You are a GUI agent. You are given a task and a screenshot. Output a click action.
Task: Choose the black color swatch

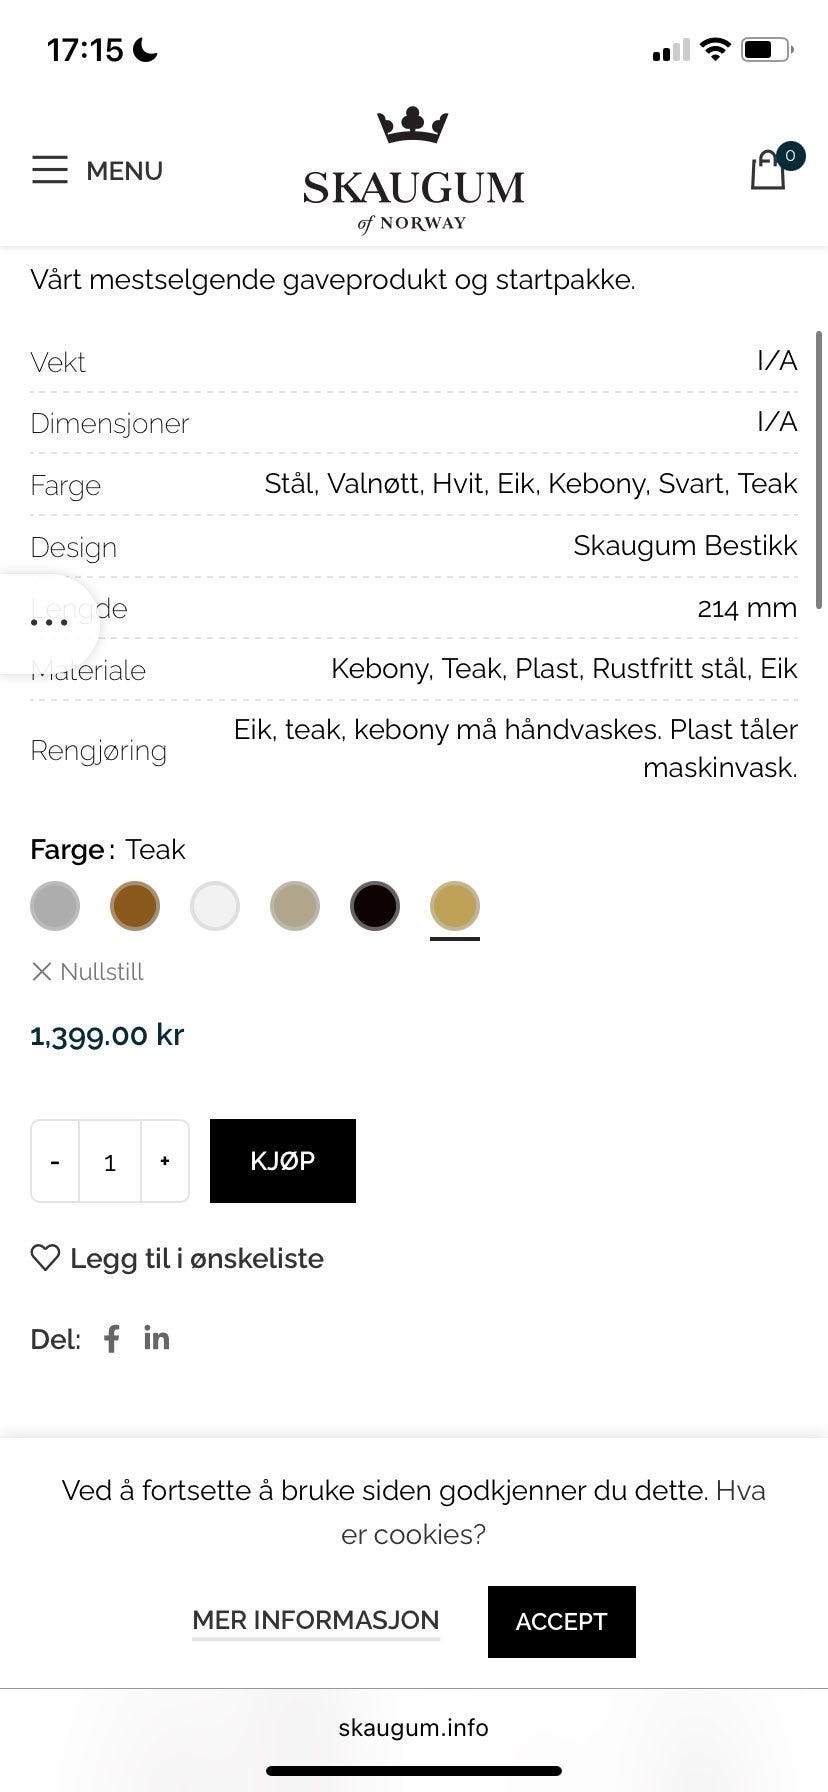(x=375, y=907)
